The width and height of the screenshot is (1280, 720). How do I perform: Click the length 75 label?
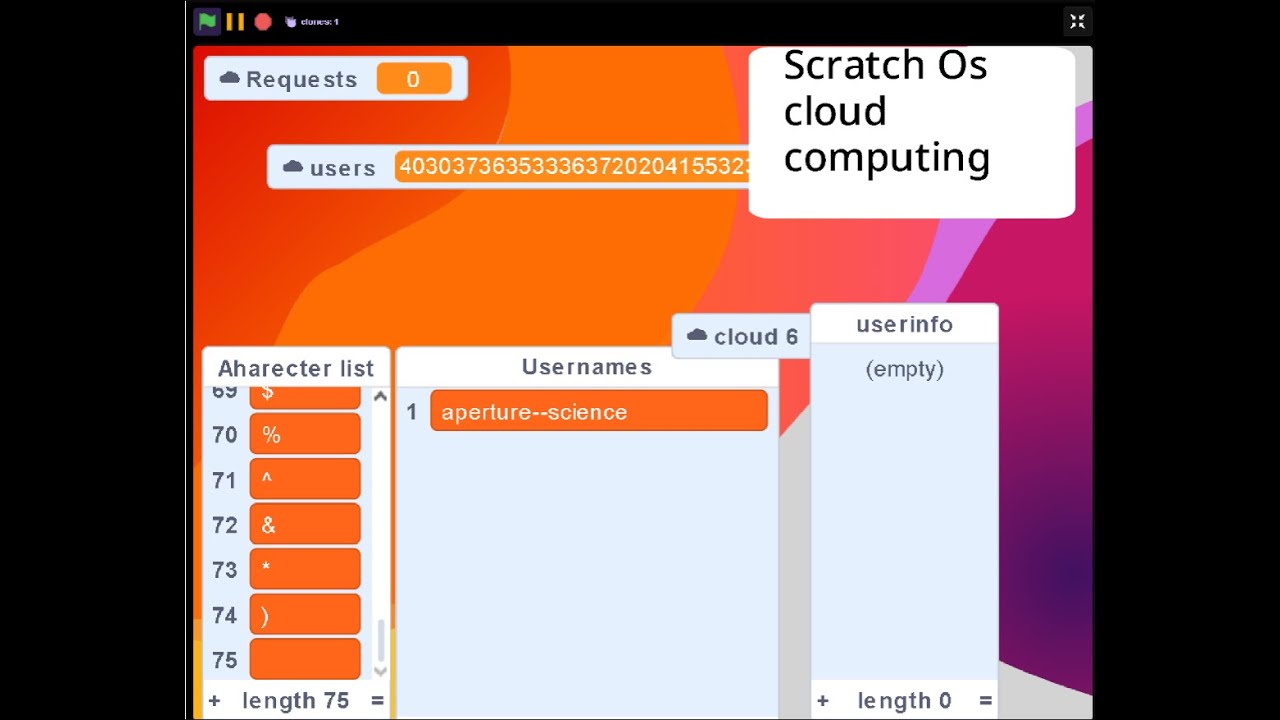(x=296, y=701)
